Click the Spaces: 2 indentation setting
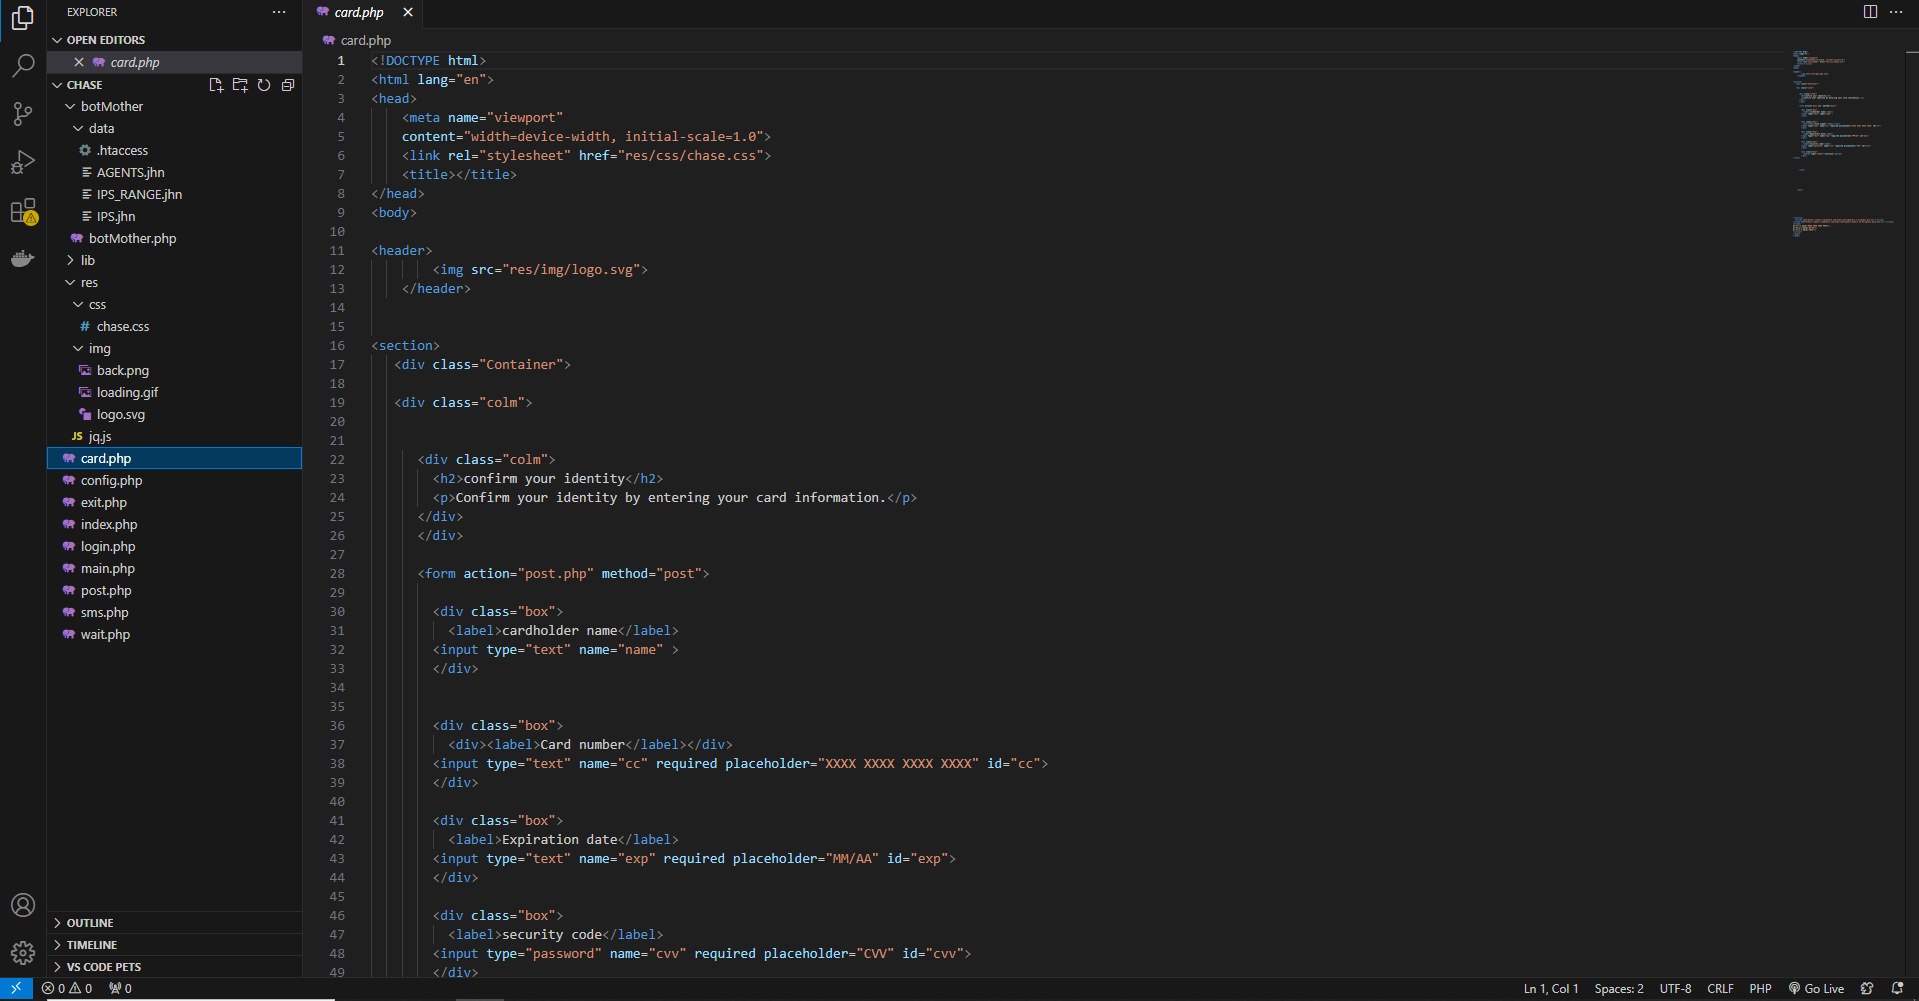This screenshot has height=1001, width=1919. point(1618,989)
